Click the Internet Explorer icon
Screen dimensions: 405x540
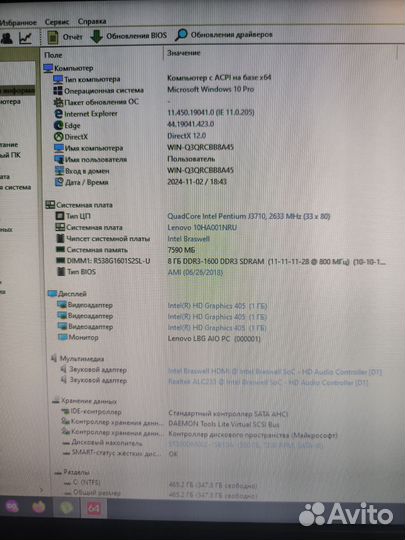point(59,114)
